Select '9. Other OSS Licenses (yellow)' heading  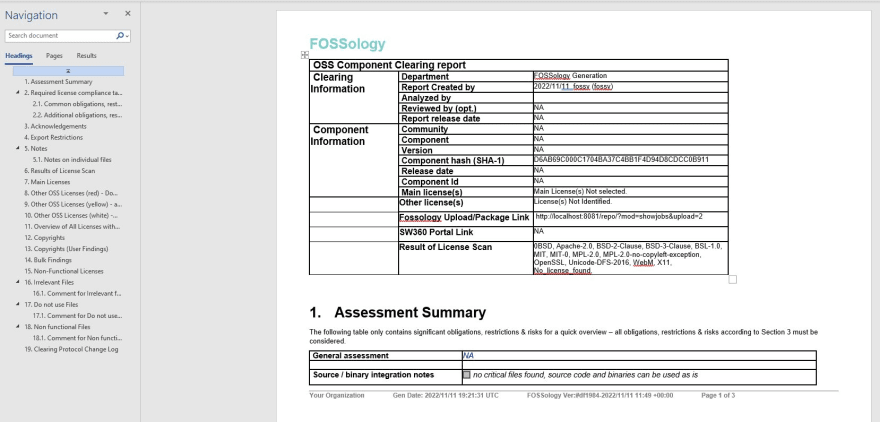click(x=73, y=204)
